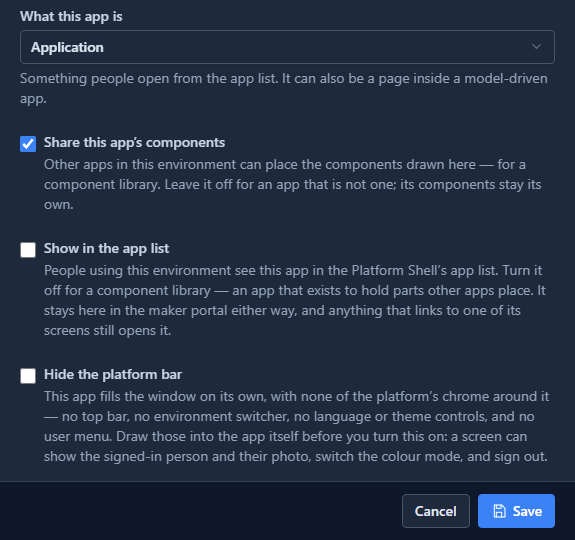The width and height of the screenshot is (575, 540).
Task: Click description starting "People using this environment"
Action: pyautogui.click(x=295, y=301)
